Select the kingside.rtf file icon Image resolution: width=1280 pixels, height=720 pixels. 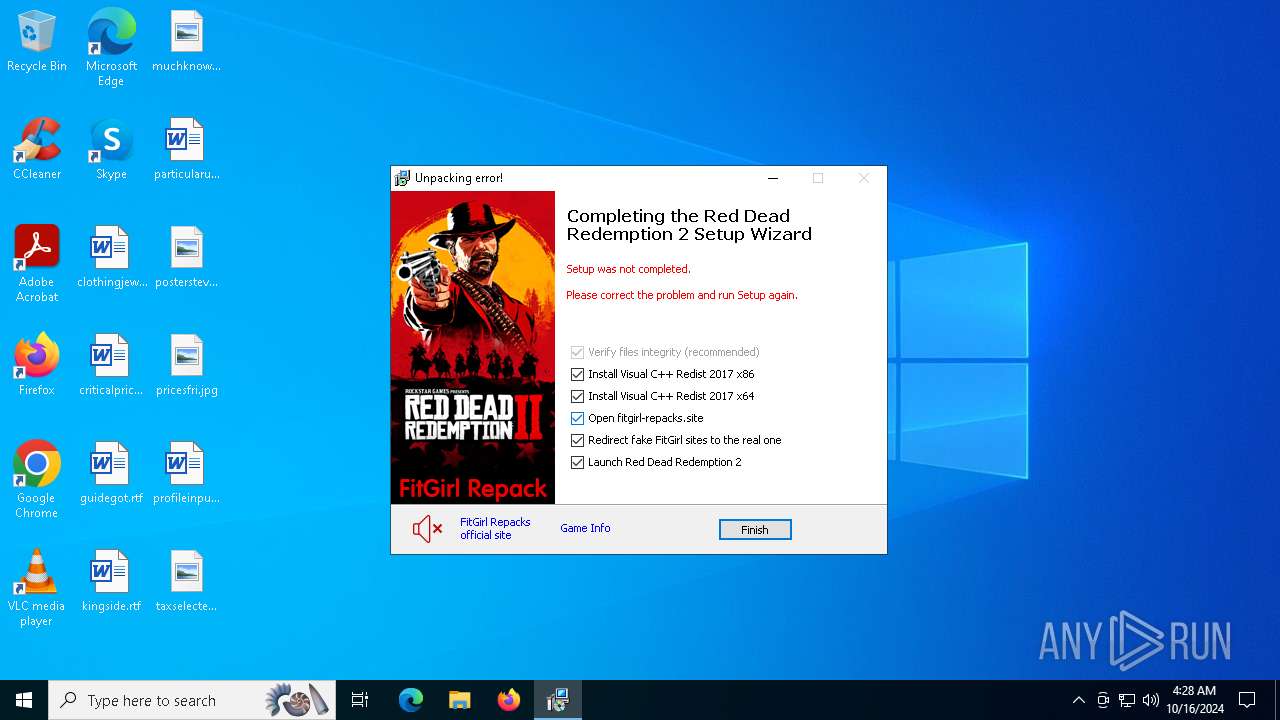pyautogui.click(x=111, y=582)
